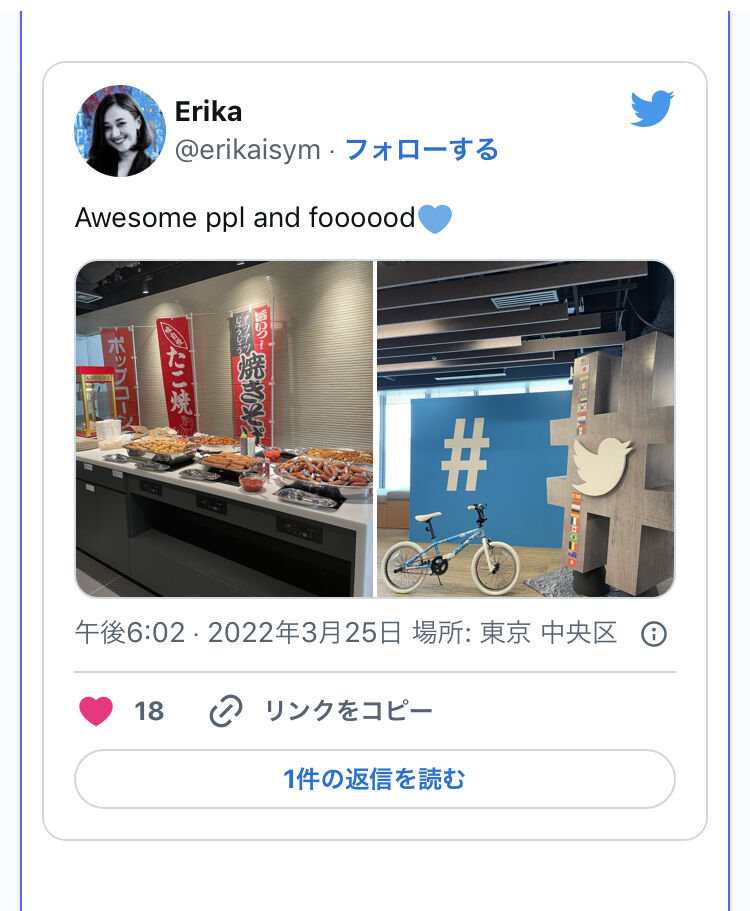Open the hashtag and bicycle photo
750x911 pixels.
coord(526,429)
